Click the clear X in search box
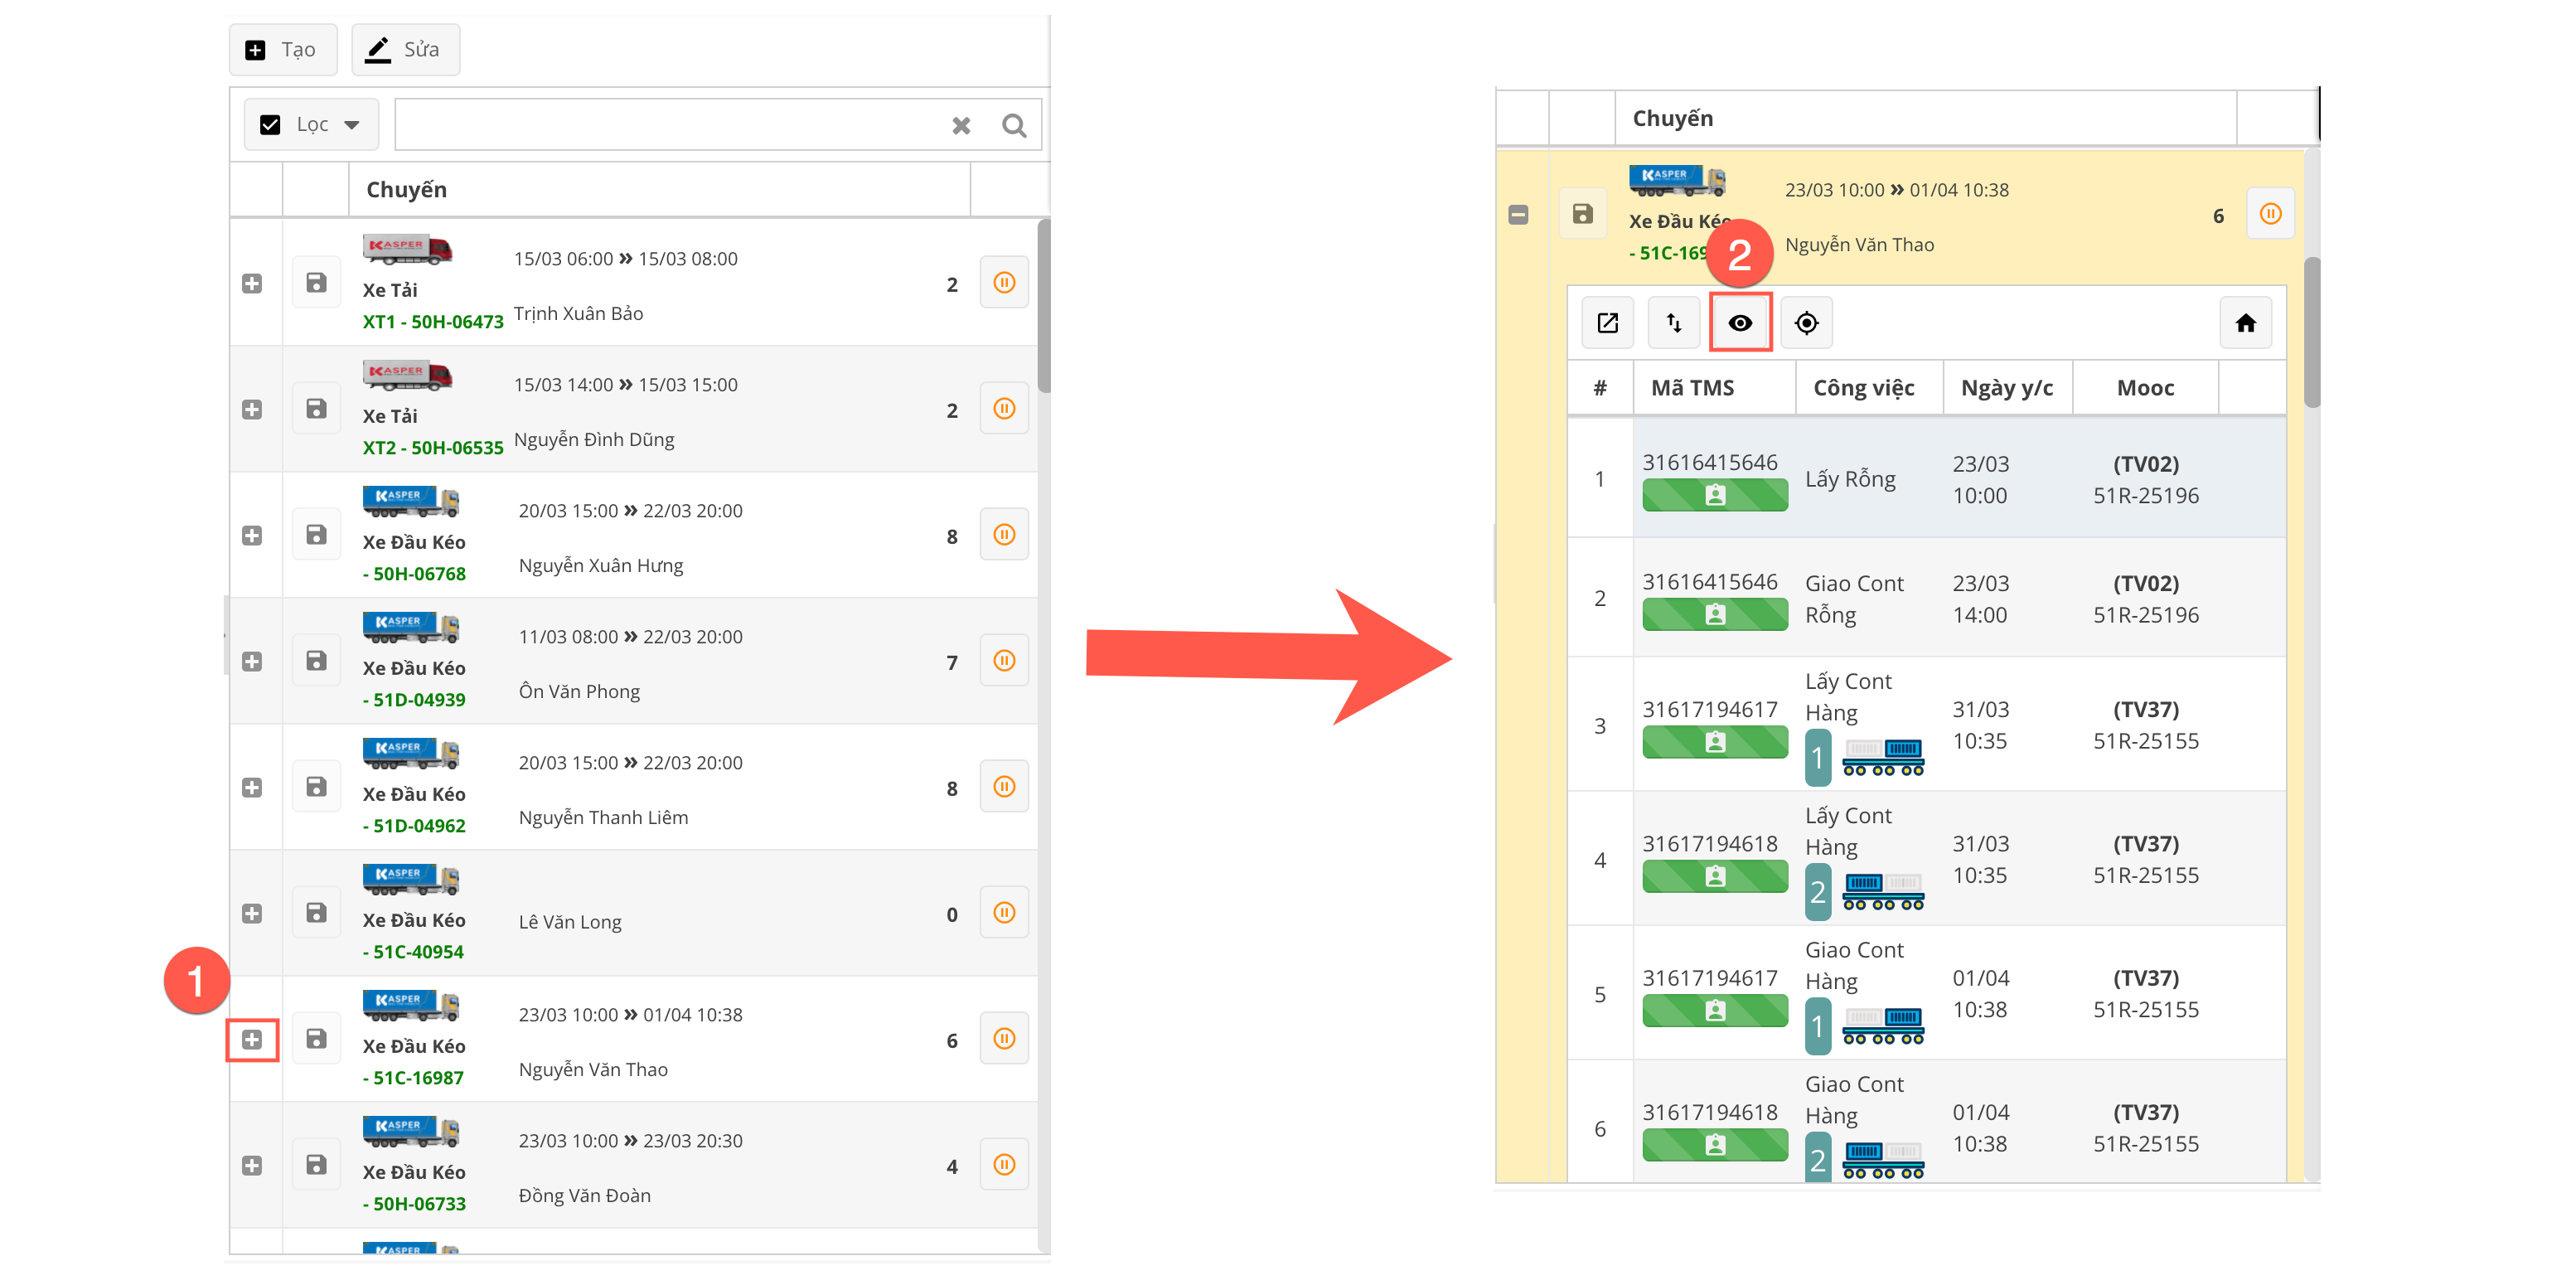This screenshot has height=1285, width=2576. point(960,126)
